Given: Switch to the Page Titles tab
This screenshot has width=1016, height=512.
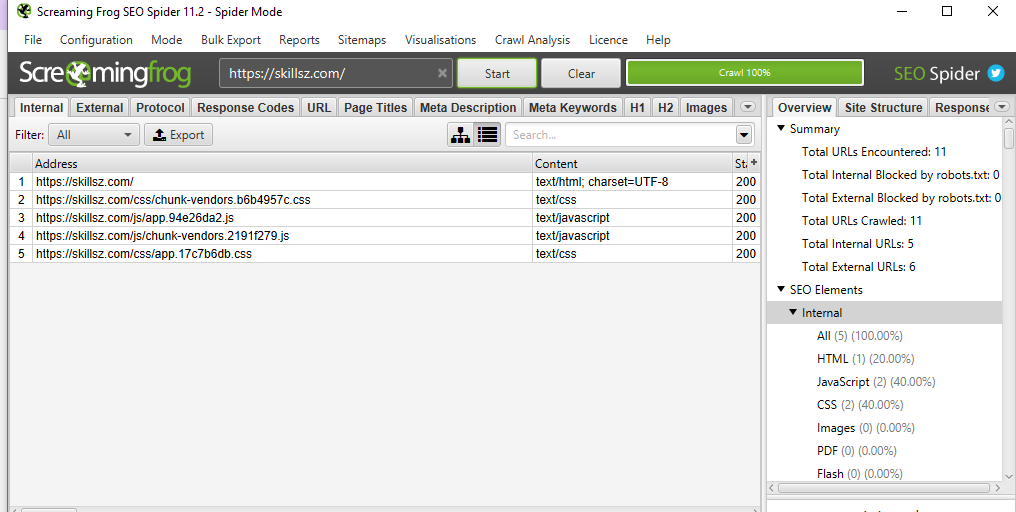Looking at the screenshot, I should (x=376, y=108).
